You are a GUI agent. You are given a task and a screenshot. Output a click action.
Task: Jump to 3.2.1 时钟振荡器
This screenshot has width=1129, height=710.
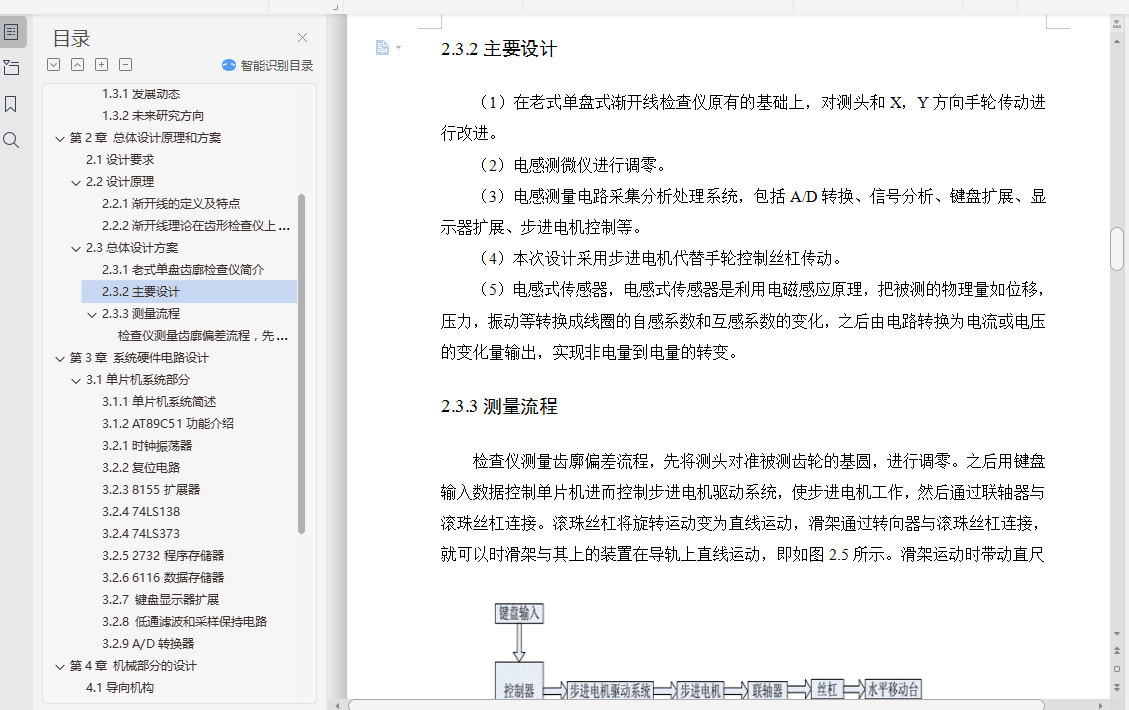147,446
